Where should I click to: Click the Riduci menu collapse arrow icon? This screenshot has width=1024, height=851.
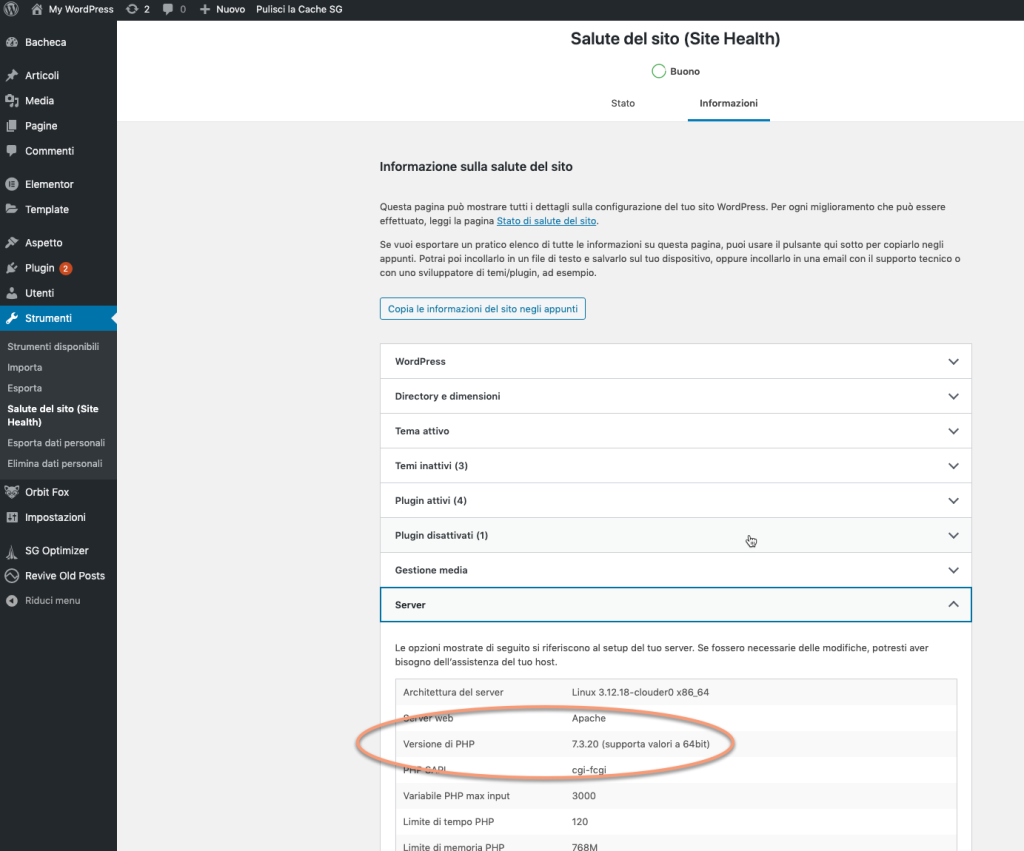12,601
